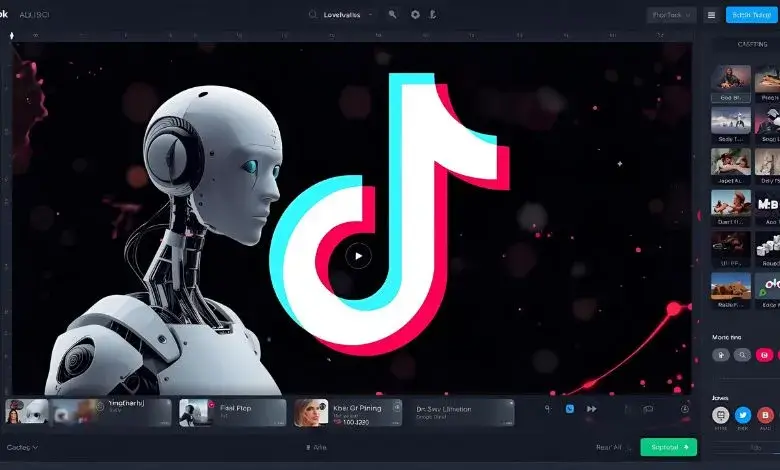
Task: Click the Arie label in bottom bar
Action: [x=316, y=448]
